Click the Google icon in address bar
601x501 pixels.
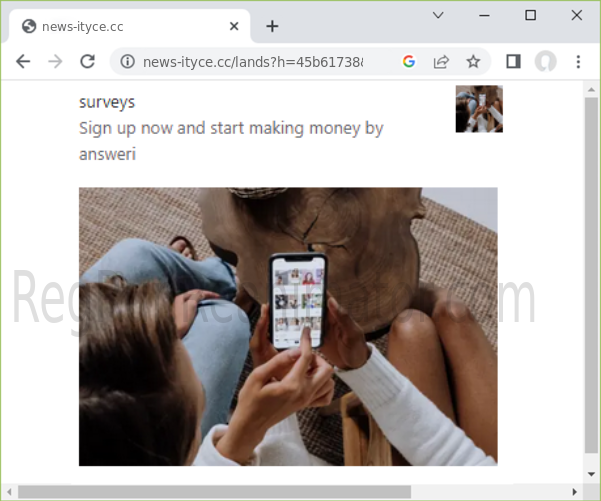click(x=408, y=62)
